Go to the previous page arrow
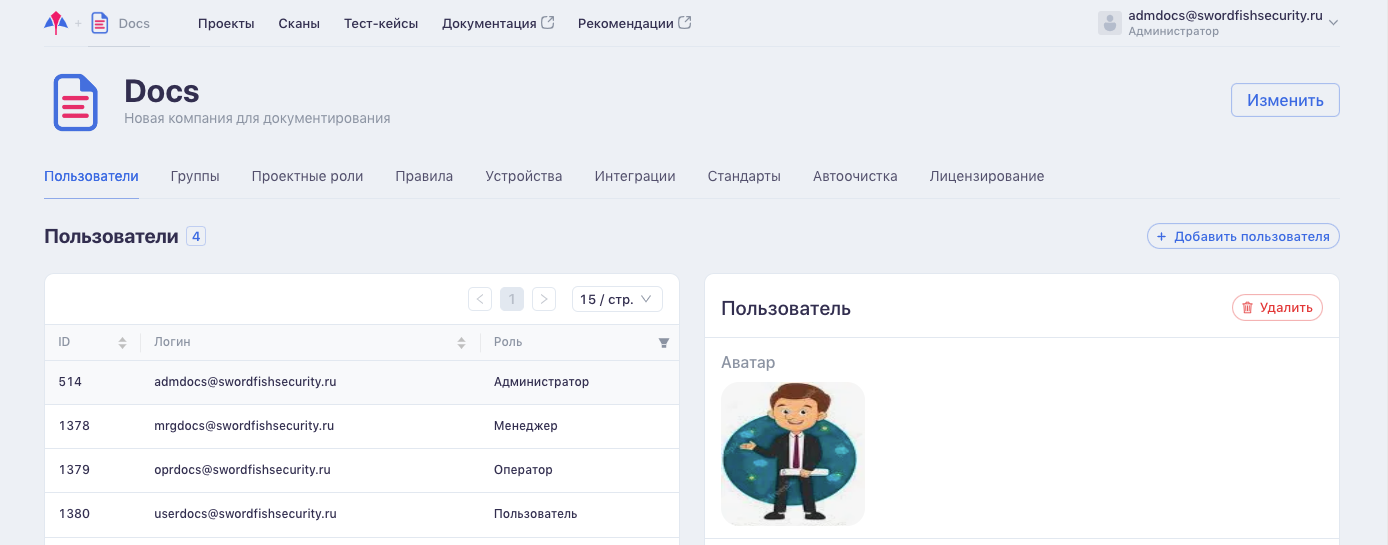 (x=480, y=299)
